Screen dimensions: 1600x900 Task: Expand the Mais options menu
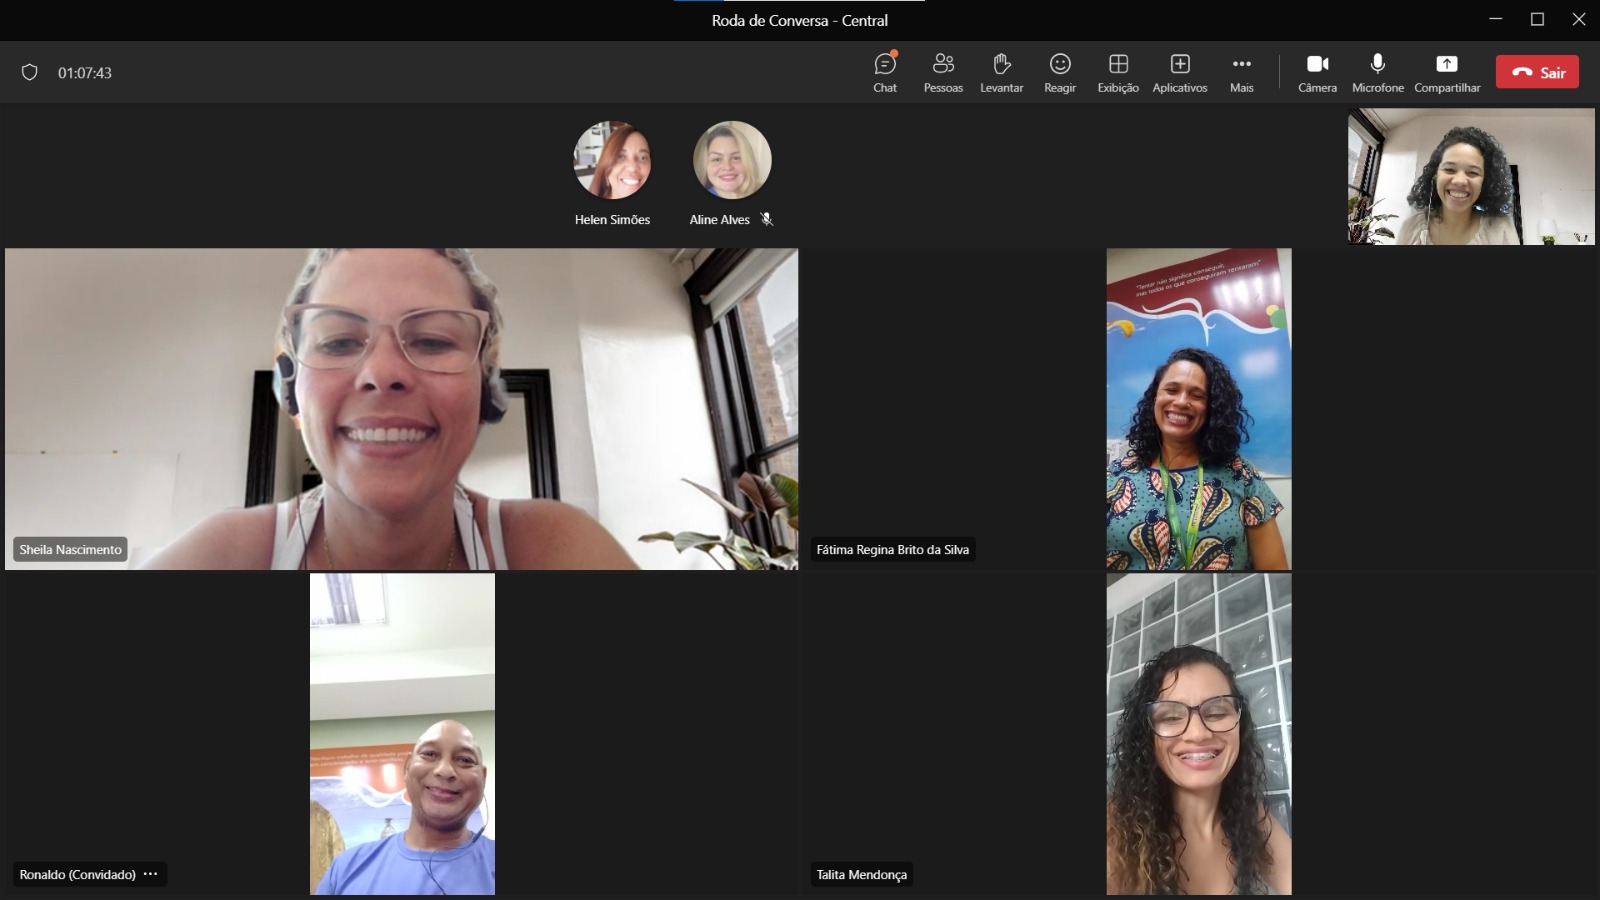click(1242, 73)
